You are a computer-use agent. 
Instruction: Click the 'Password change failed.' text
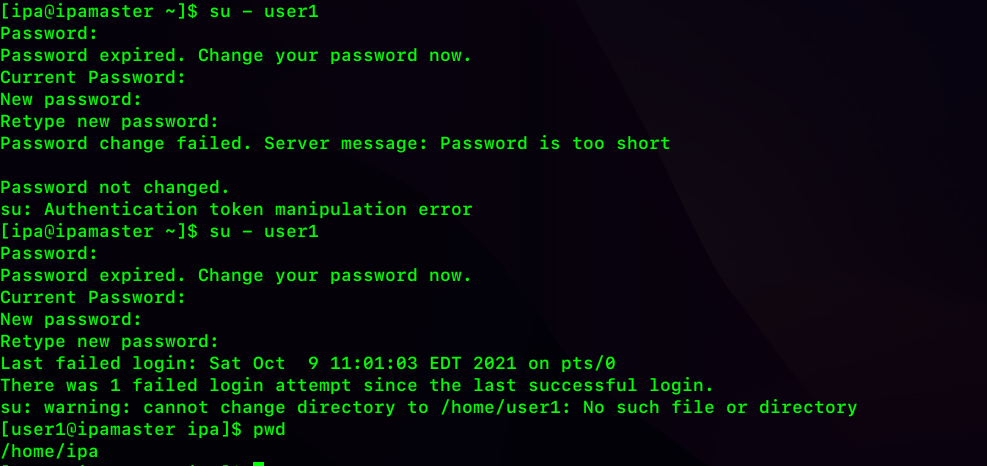point(126,144)
